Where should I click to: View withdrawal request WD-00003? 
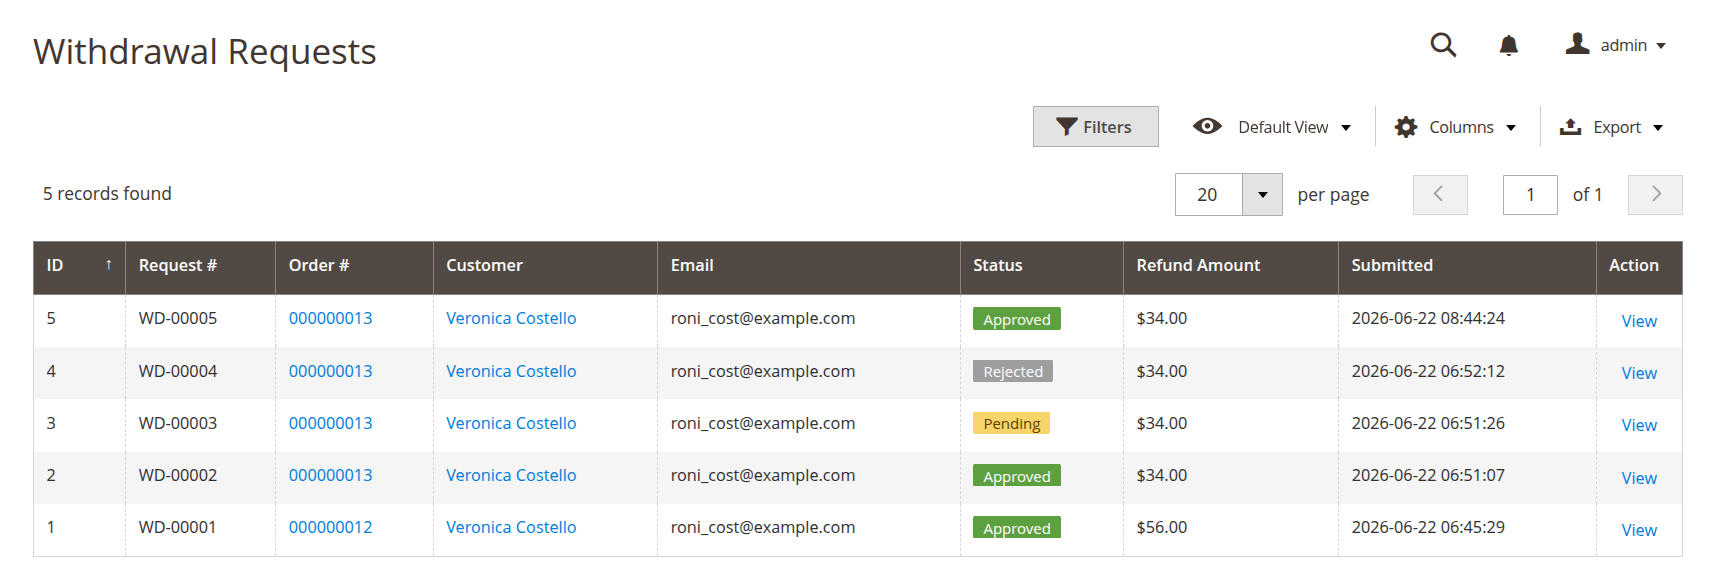click(1639, 425)
